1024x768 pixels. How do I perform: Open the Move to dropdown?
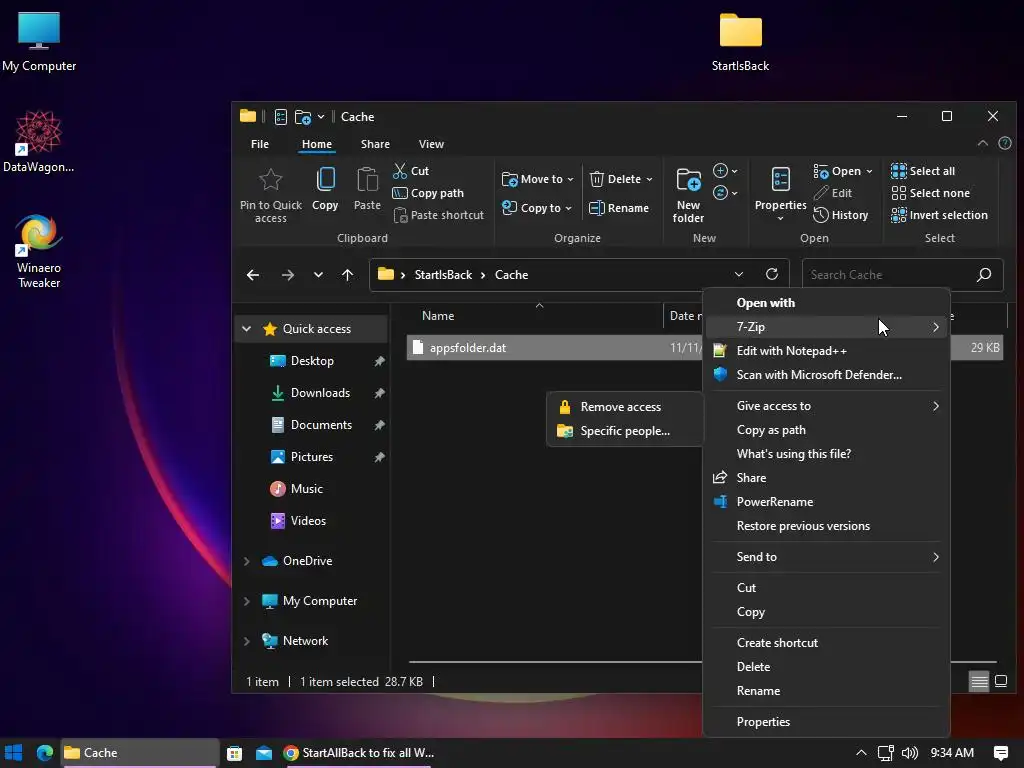[x=537, y=179]
